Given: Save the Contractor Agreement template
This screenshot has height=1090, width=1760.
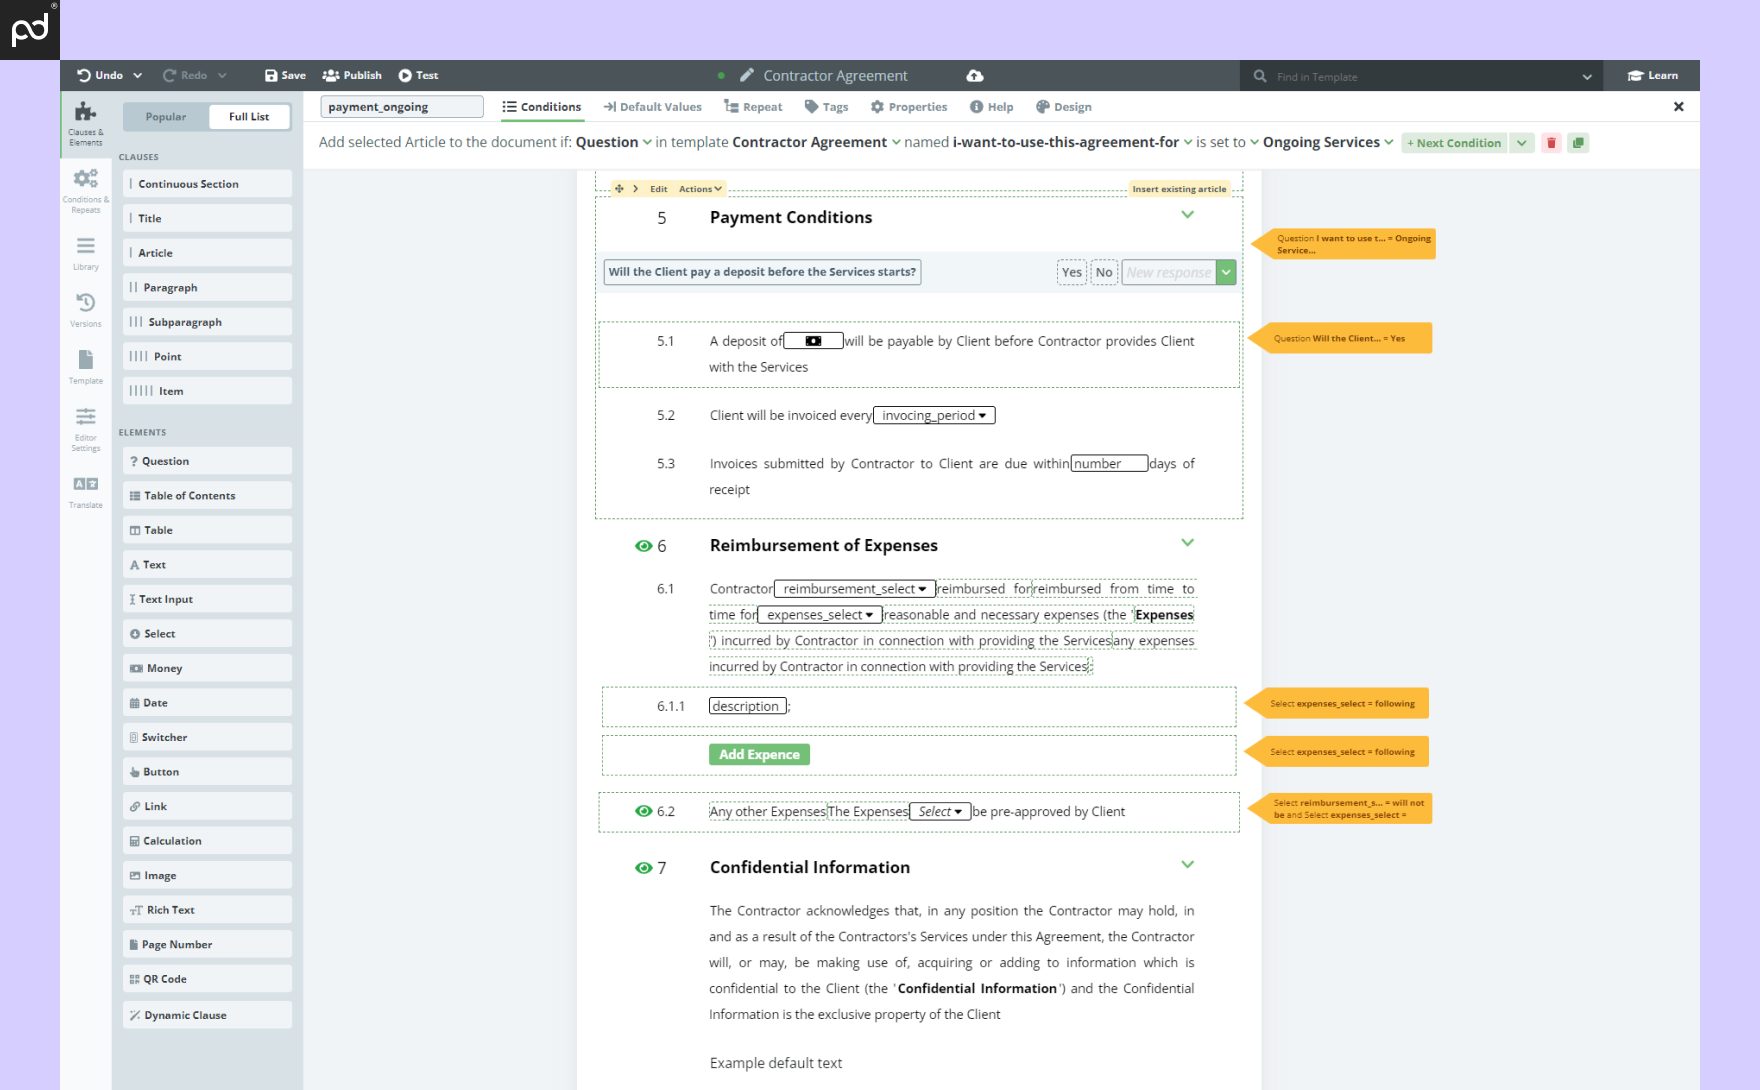Looking at the screenshot, I should pos(284,75).
